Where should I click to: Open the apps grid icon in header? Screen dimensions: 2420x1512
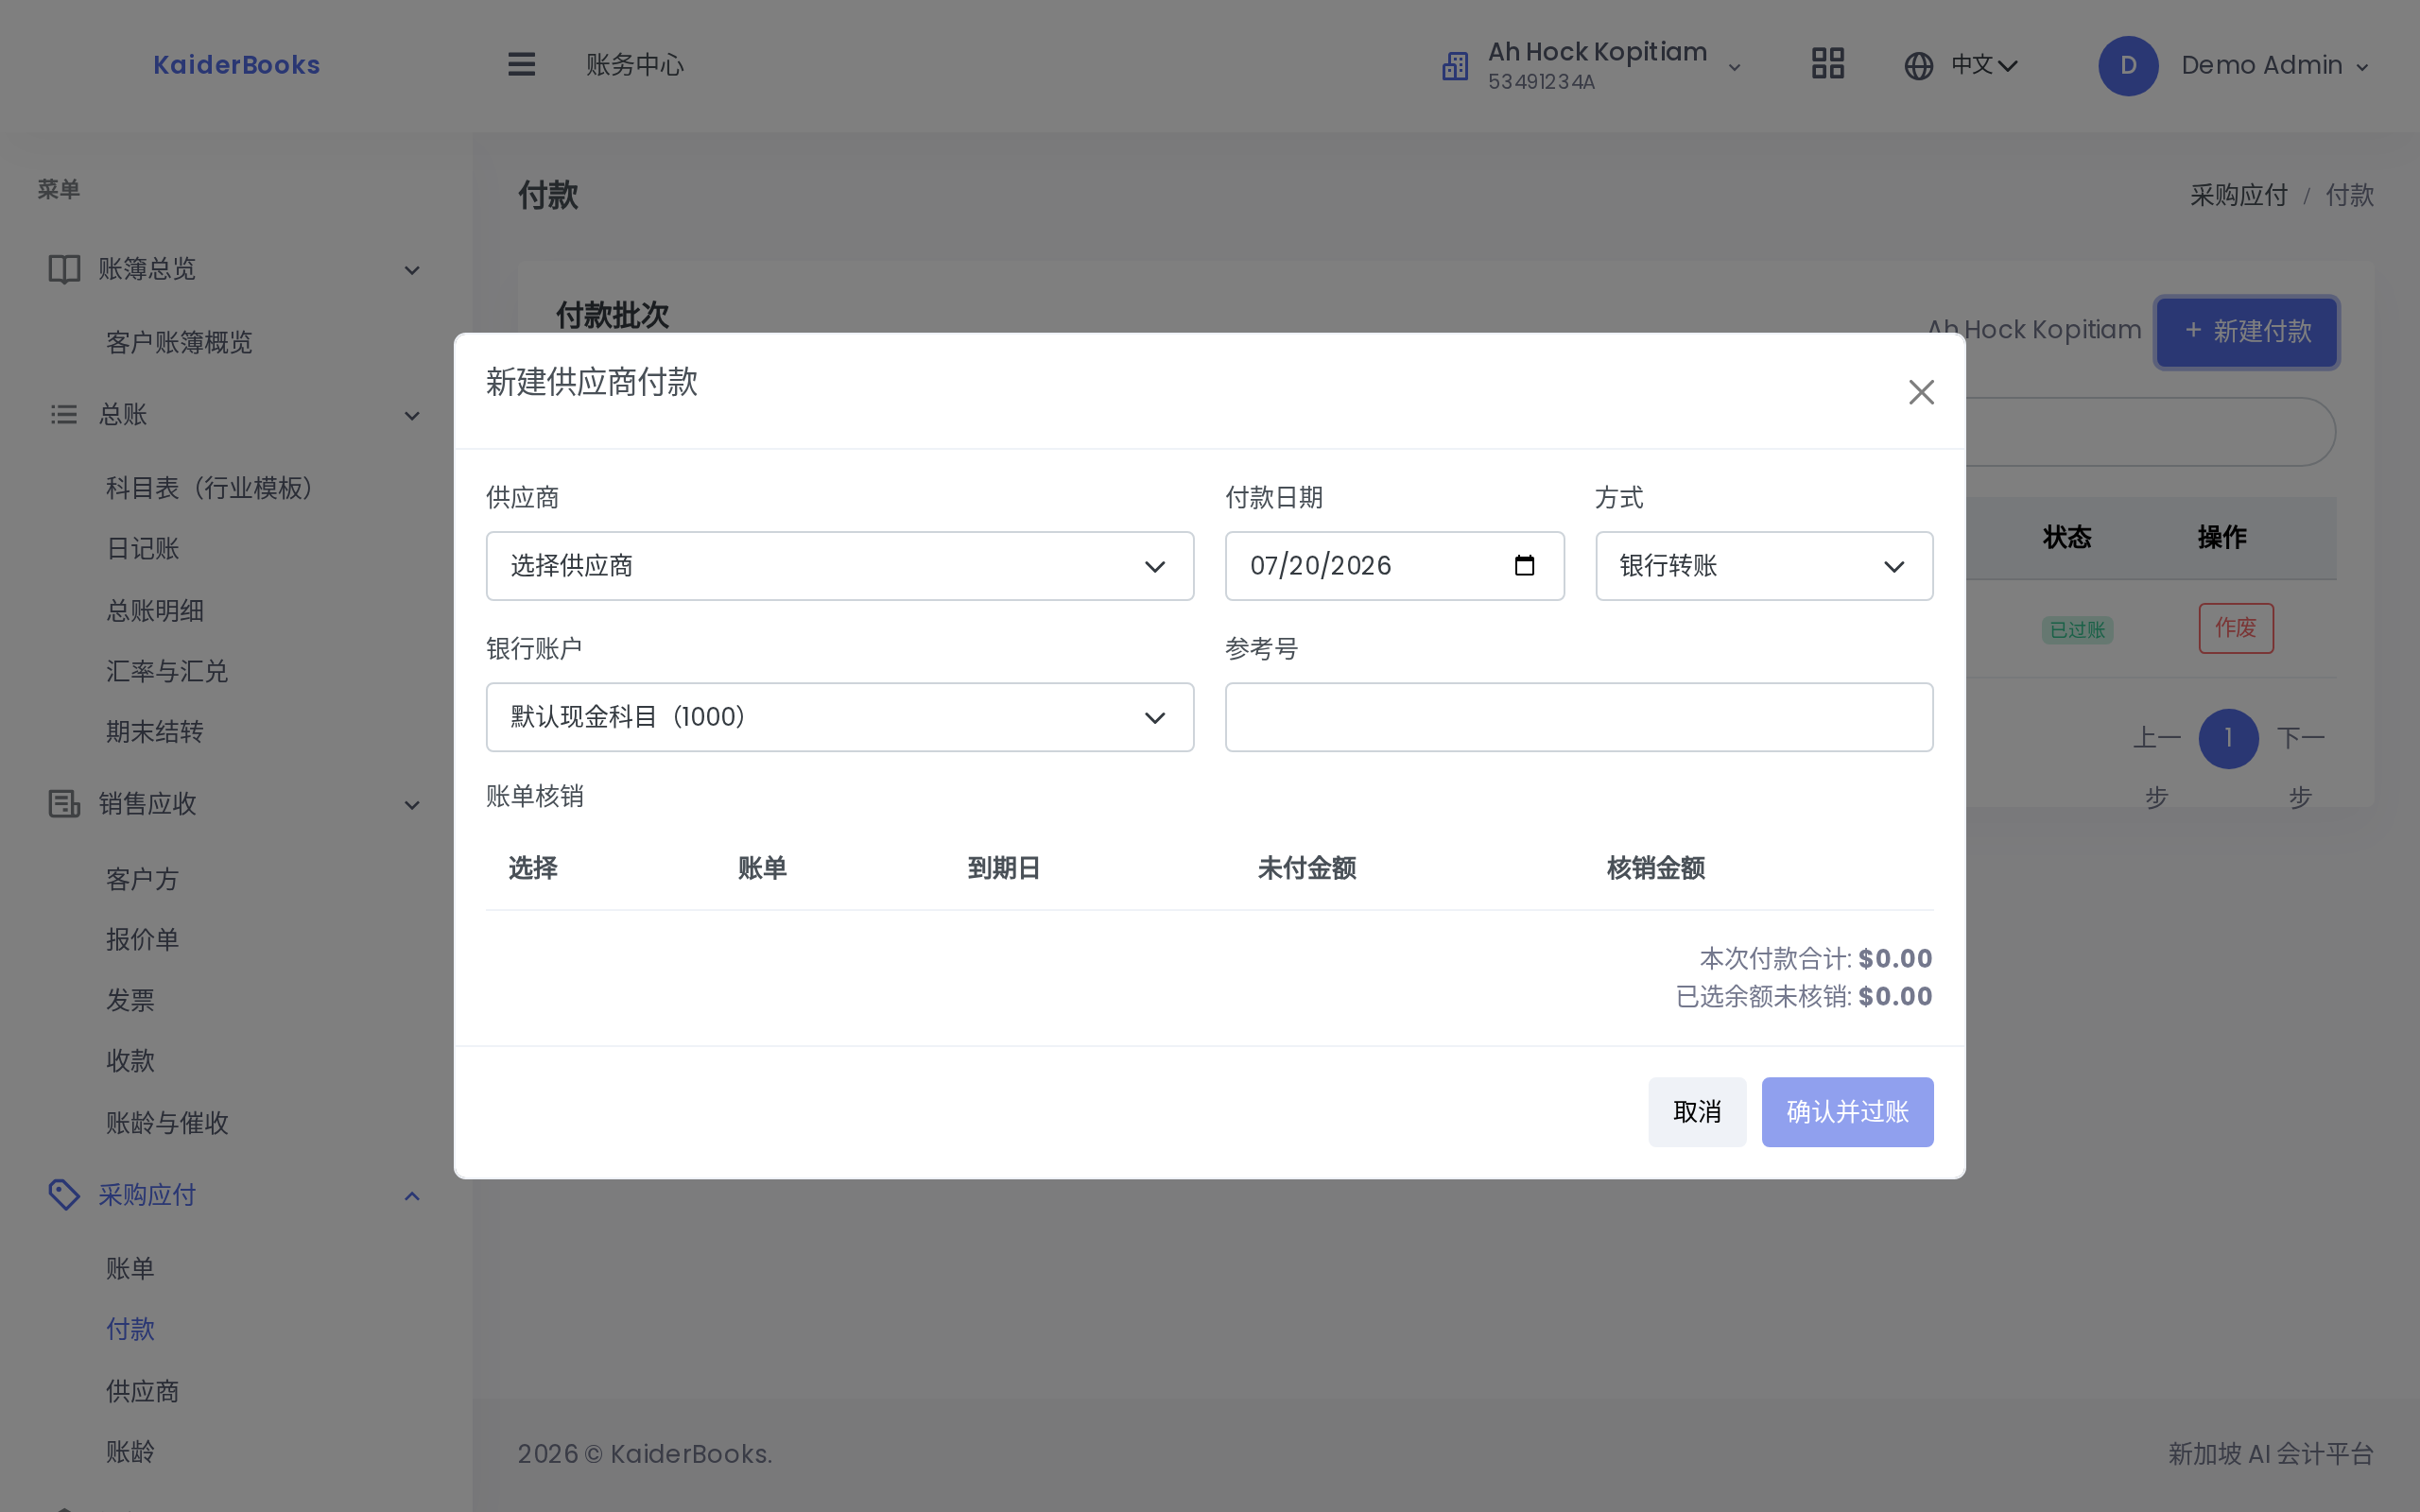[1827, 64]
